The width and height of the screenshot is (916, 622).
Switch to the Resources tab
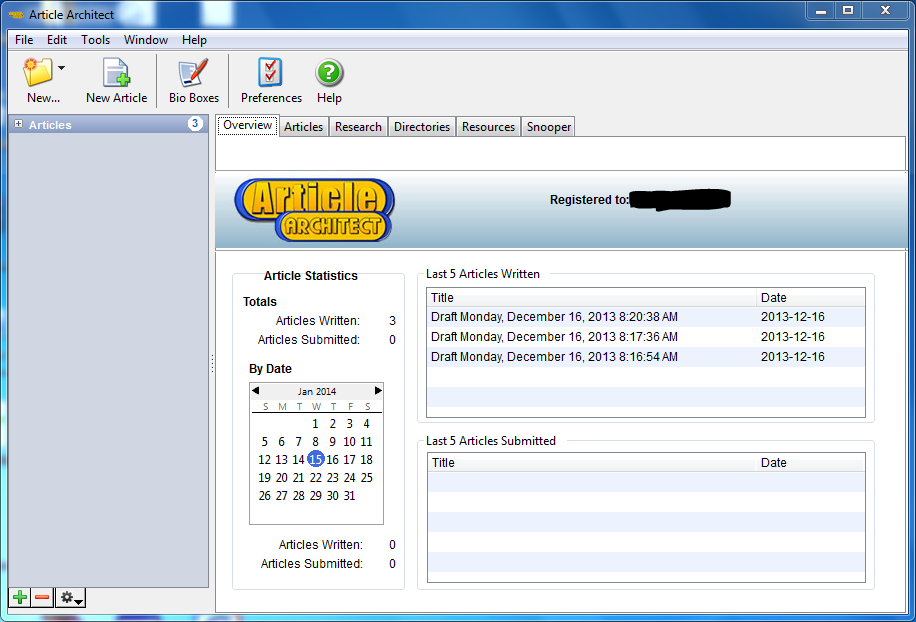pos(488,127)
